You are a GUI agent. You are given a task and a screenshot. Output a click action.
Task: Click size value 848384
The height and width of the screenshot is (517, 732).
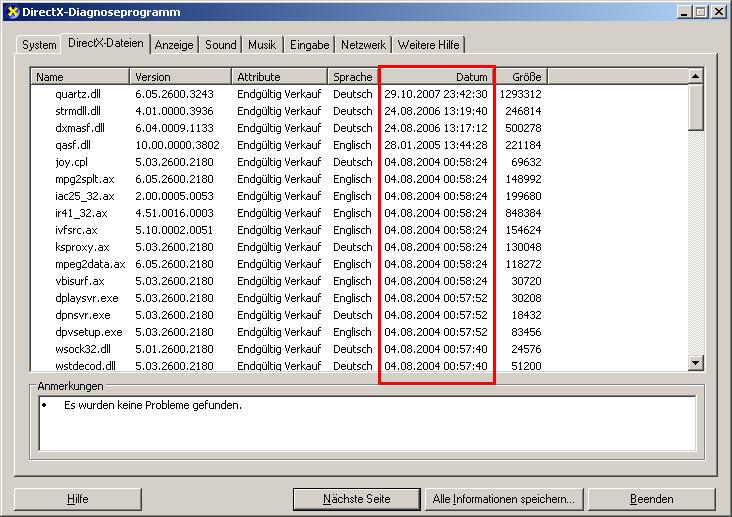(x=523, y=213)
